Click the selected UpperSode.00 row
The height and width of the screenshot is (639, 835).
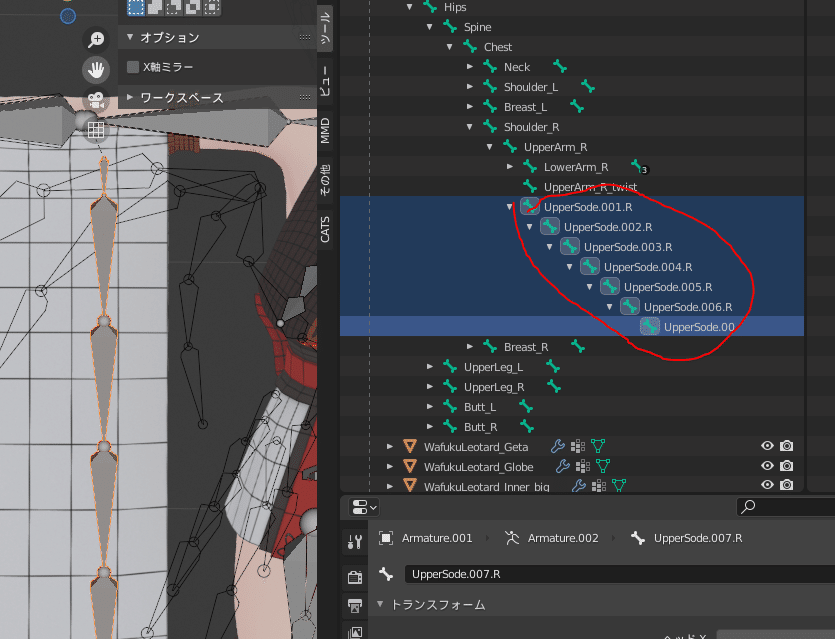click(x=572, y=326)
